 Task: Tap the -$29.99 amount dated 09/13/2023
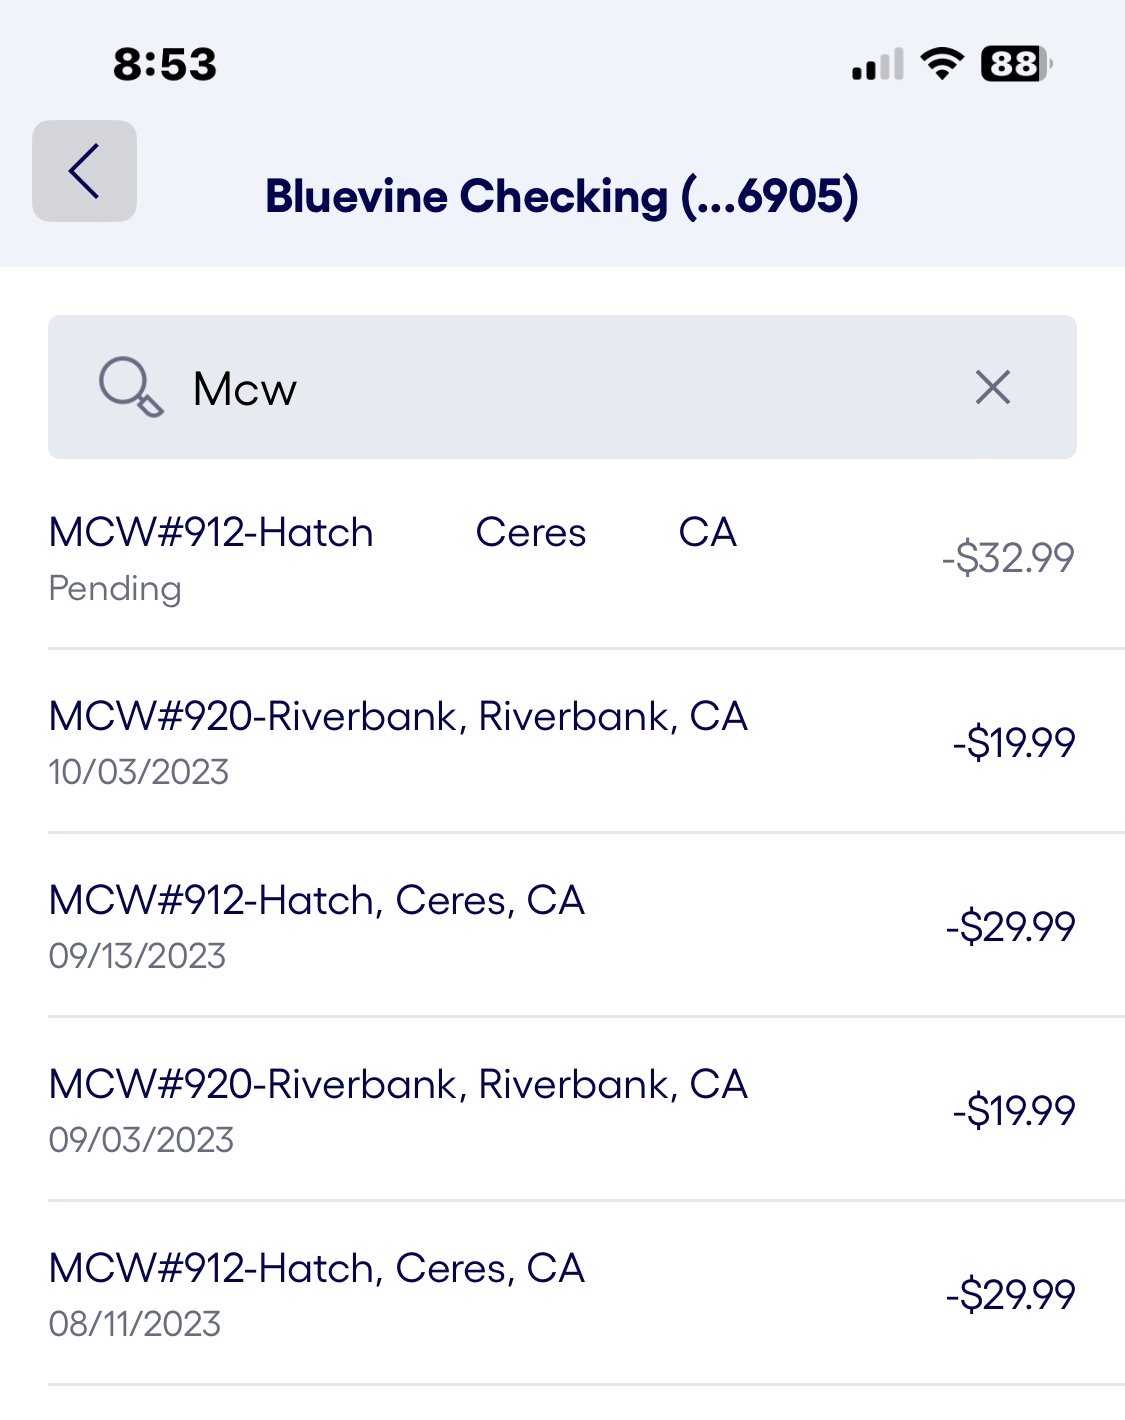pyautogui.click(x=1011, y=926)
